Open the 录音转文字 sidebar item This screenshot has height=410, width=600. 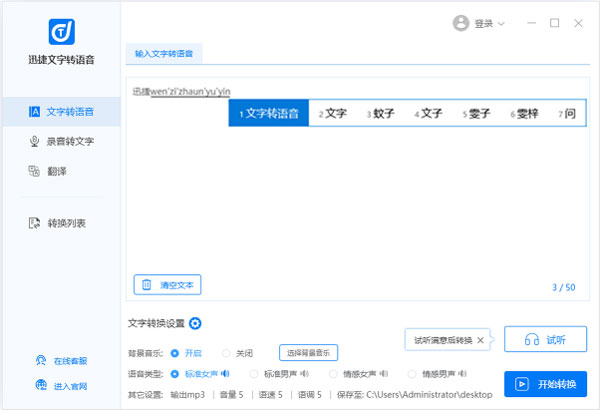[x=62, y=141]
